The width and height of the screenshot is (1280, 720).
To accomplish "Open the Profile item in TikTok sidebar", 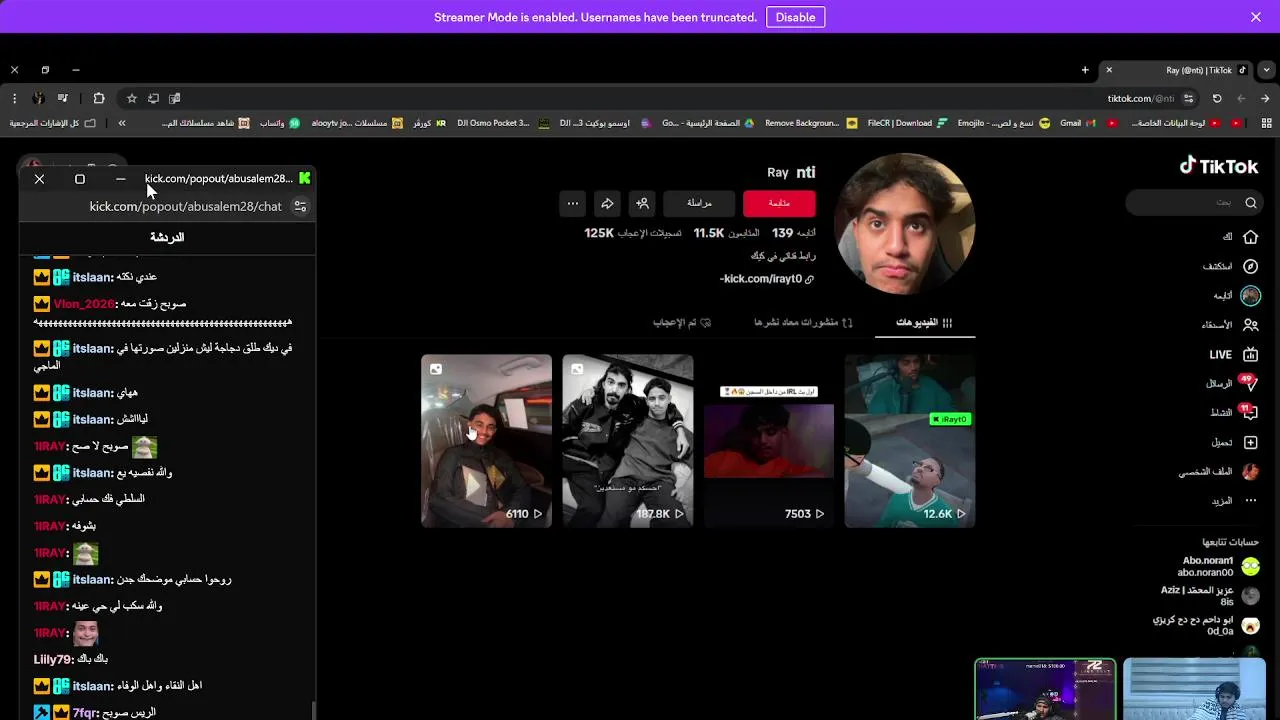I will (1219, 471).
